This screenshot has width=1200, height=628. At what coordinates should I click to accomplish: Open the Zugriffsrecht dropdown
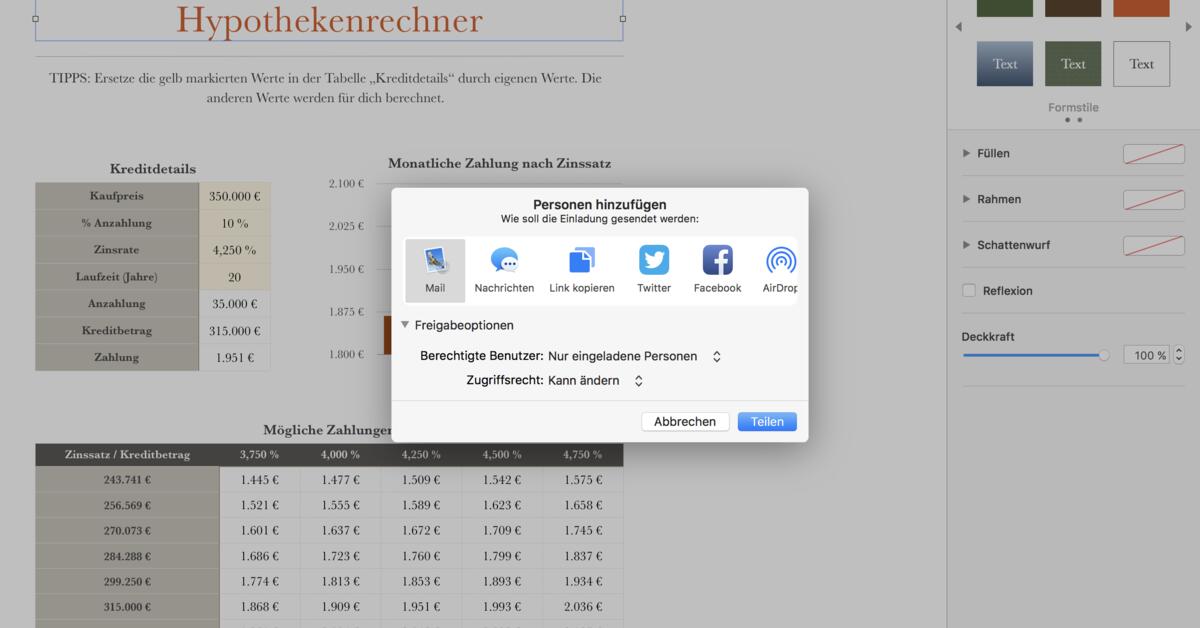point(638,379)
